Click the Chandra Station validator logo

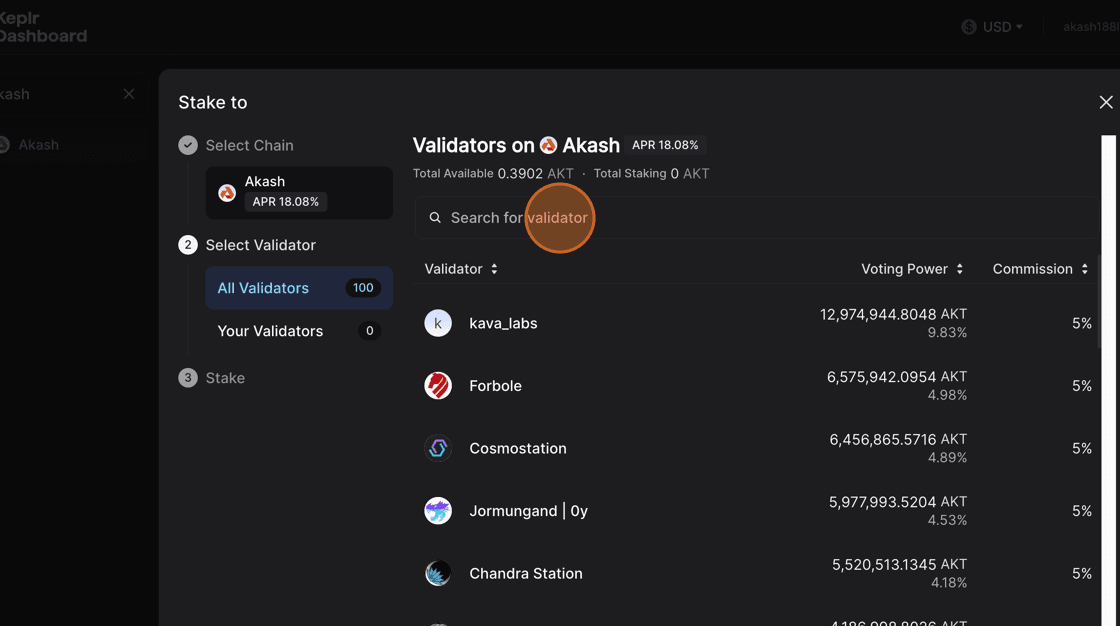[x=438, y=573]
